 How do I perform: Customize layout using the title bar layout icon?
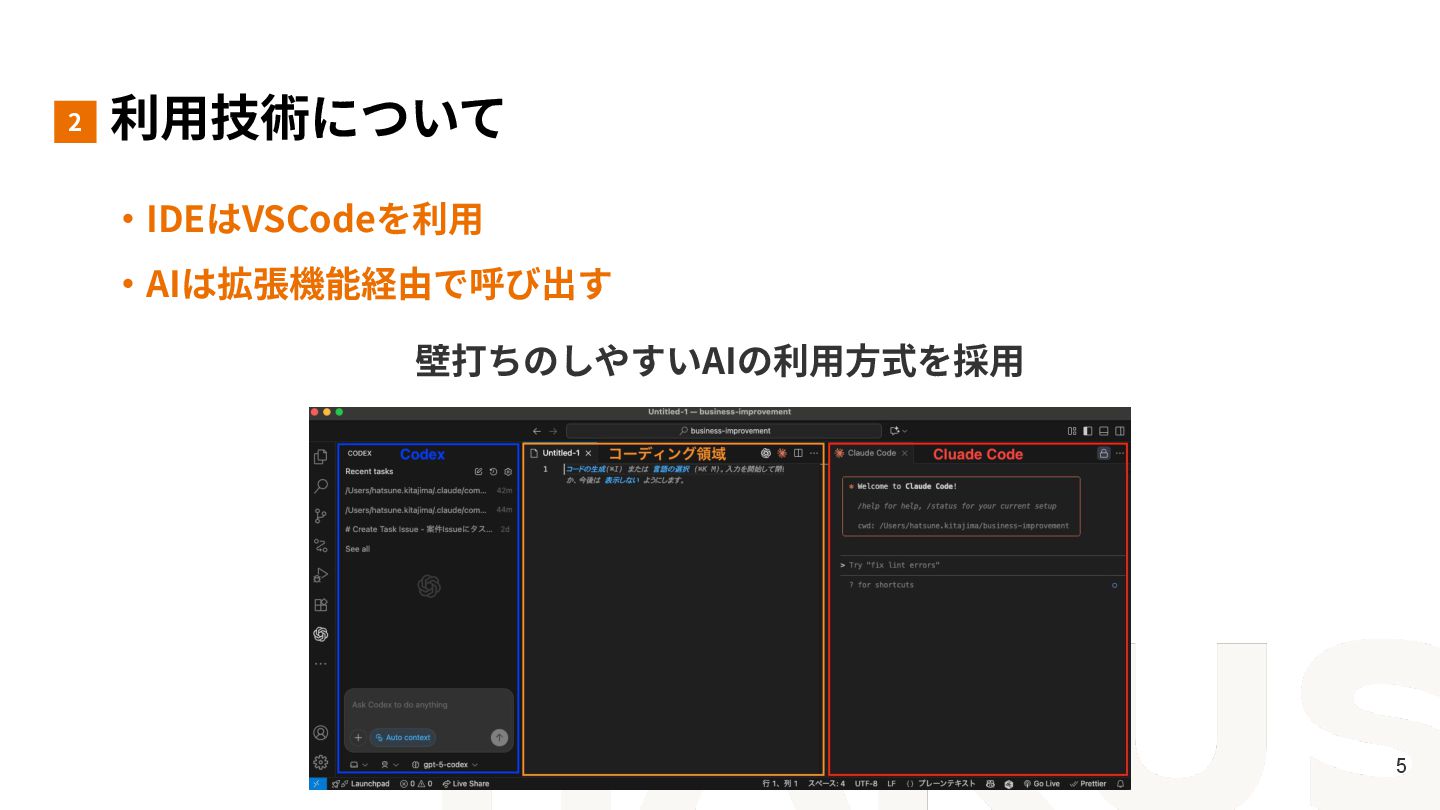click(x=1072, y=431)
